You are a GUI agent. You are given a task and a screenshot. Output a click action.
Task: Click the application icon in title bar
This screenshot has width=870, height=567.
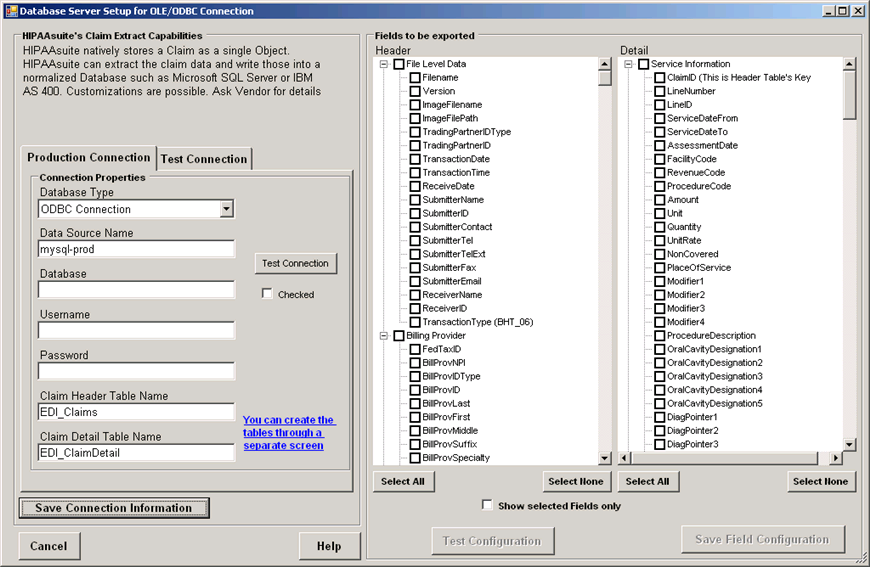[11, 11]
